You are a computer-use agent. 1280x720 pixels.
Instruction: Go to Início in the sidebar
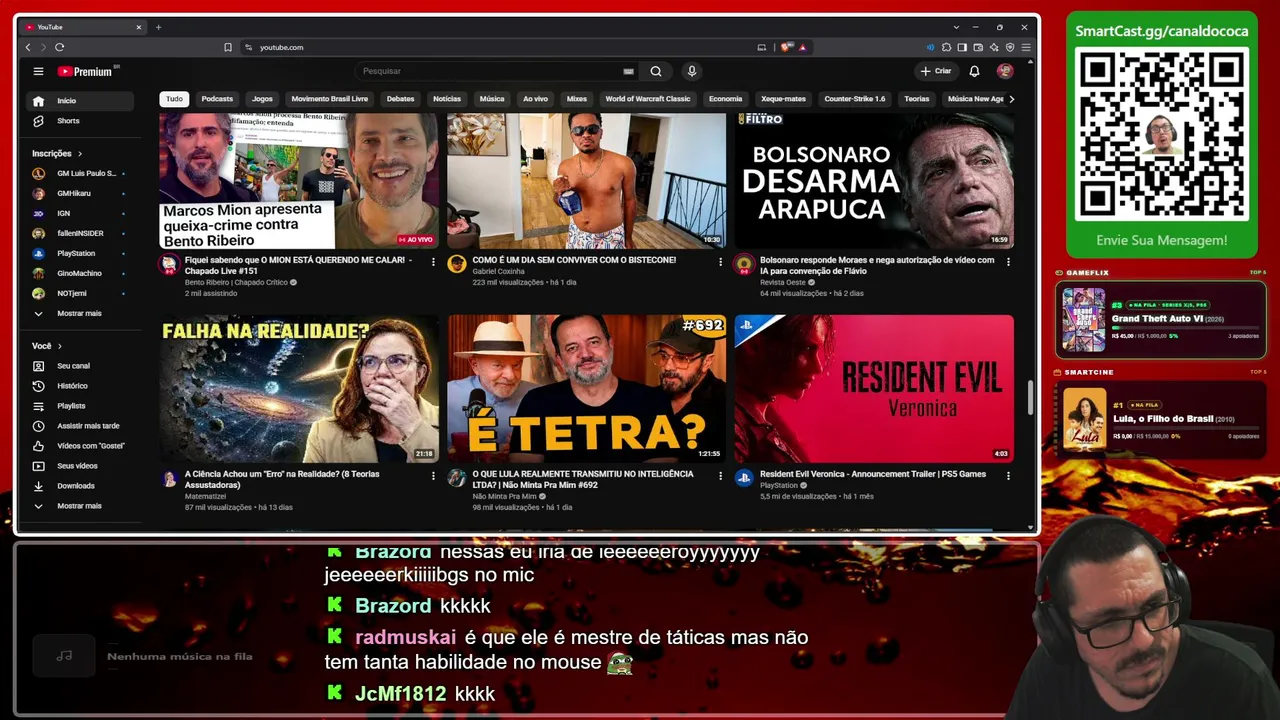tap(81, 101)
